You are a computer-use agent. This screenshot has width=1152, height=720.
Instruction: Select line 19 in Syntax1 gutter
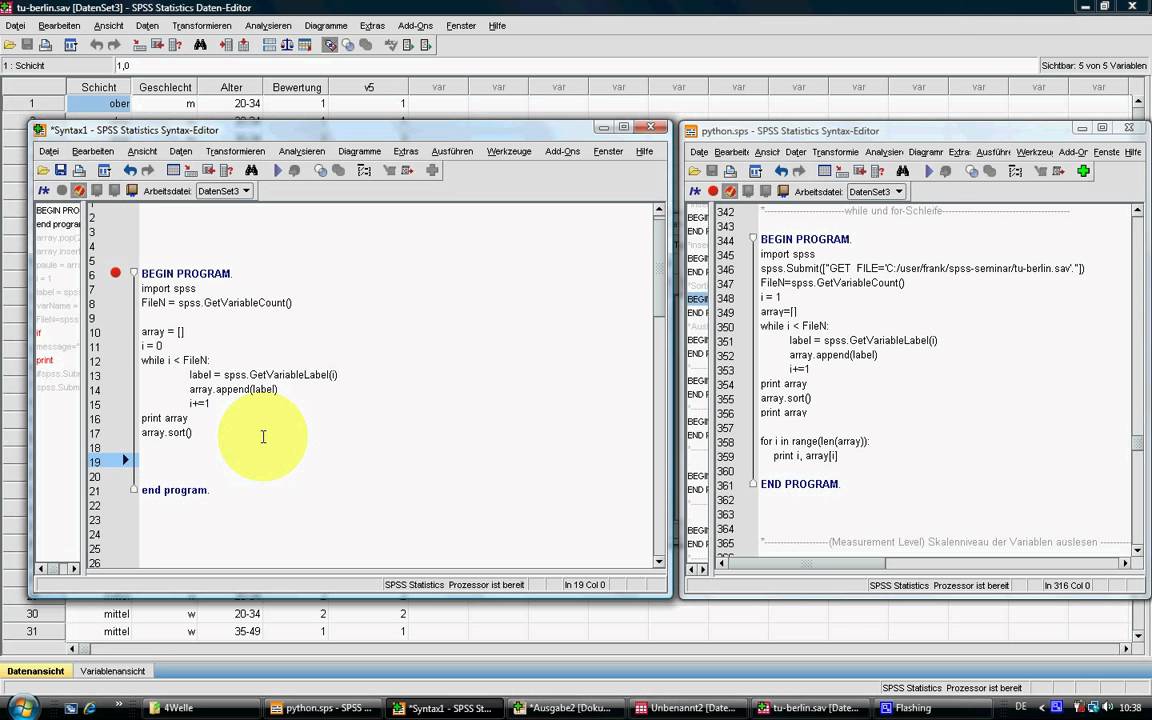tap(95, 462)
